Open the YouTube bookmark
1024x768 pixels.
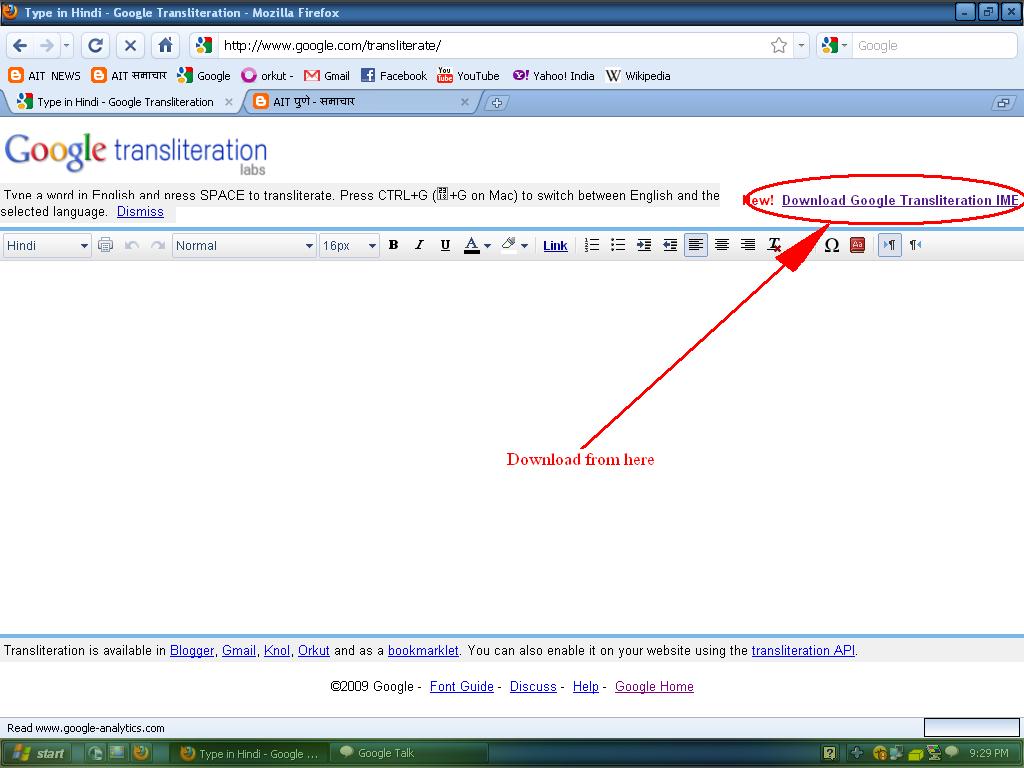pyautogui.click(x=468, y=76)
